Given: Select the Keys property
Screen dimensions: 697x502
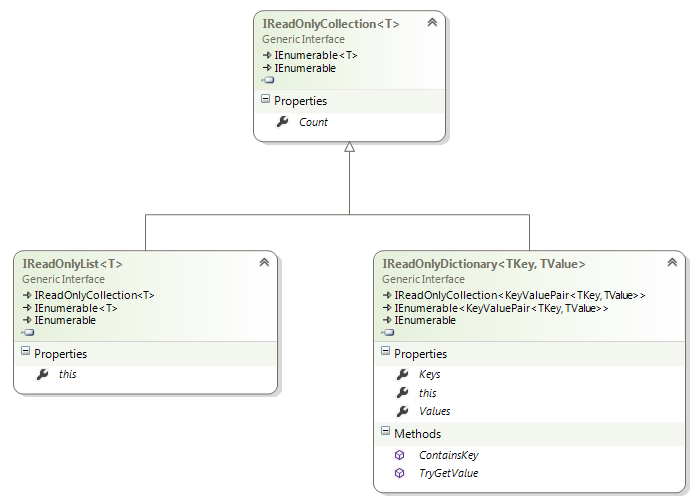Looking at the screenshot, I should 429,374.
